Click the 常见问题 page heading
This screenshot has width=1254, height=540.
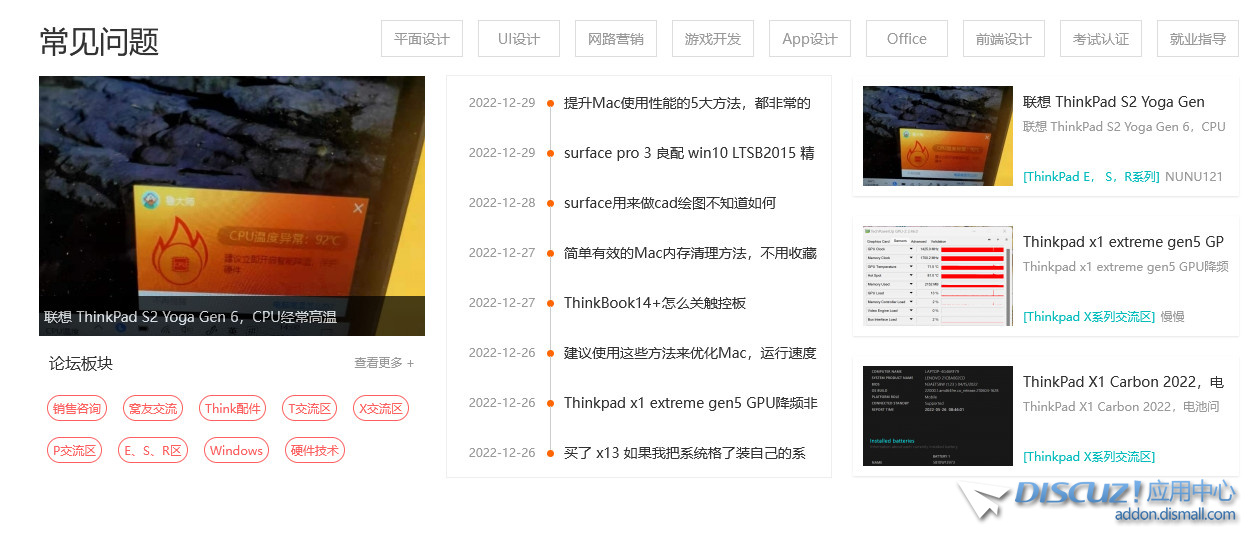(x=99, y=41)
